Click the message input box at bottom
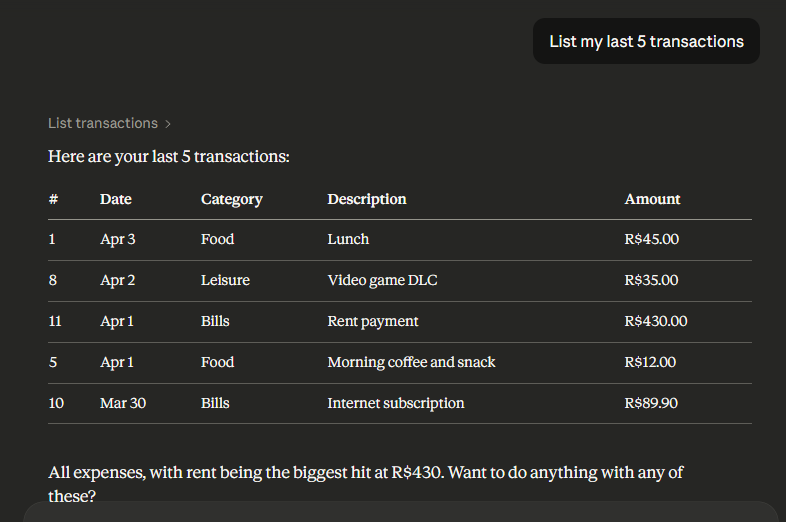786x522 pixels. pyautogui.click(x=400, y=511)
